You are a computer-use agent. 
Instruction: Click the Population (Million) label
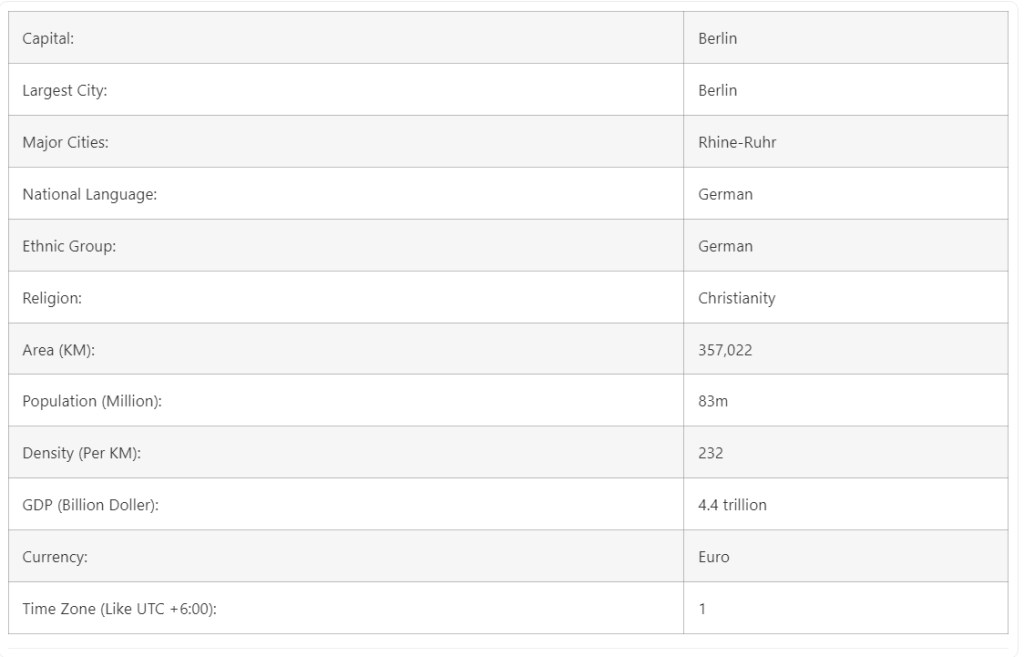pos(92,401)
